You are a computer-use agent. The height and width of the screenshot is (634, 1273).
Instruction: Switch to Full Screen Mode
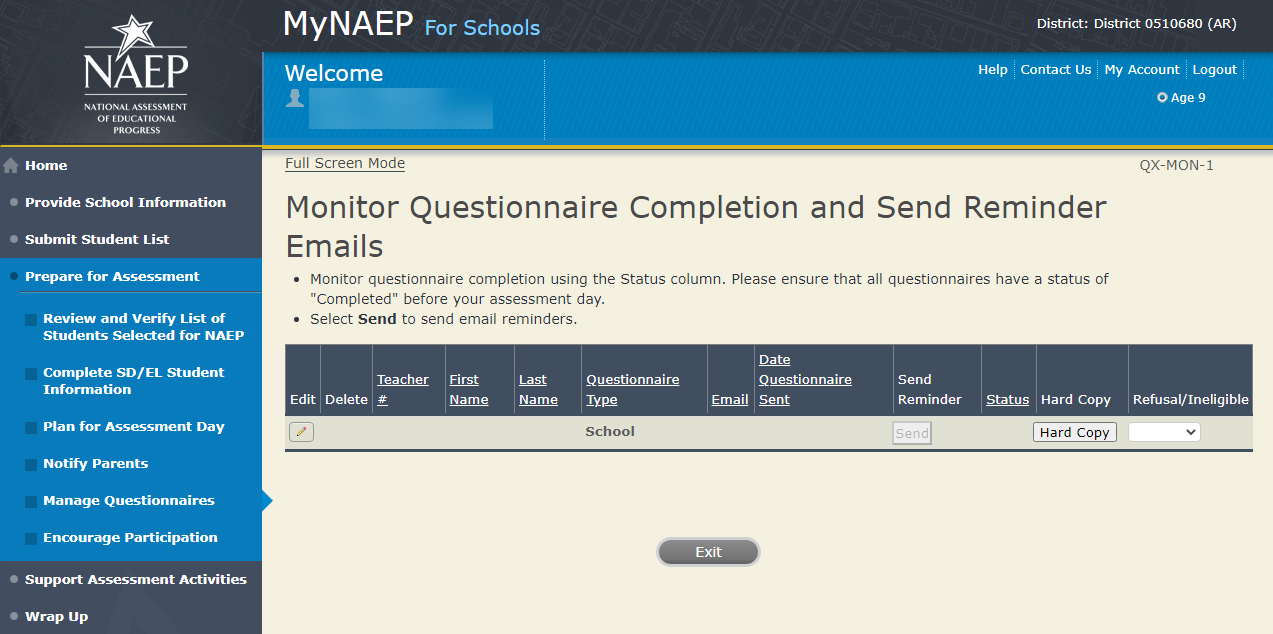345,163
